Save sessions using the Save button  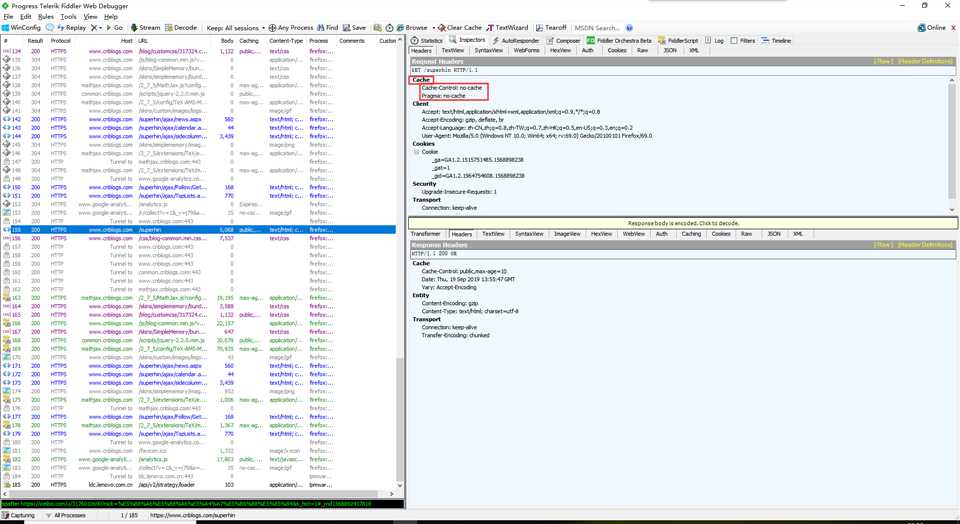click(354, 28)
